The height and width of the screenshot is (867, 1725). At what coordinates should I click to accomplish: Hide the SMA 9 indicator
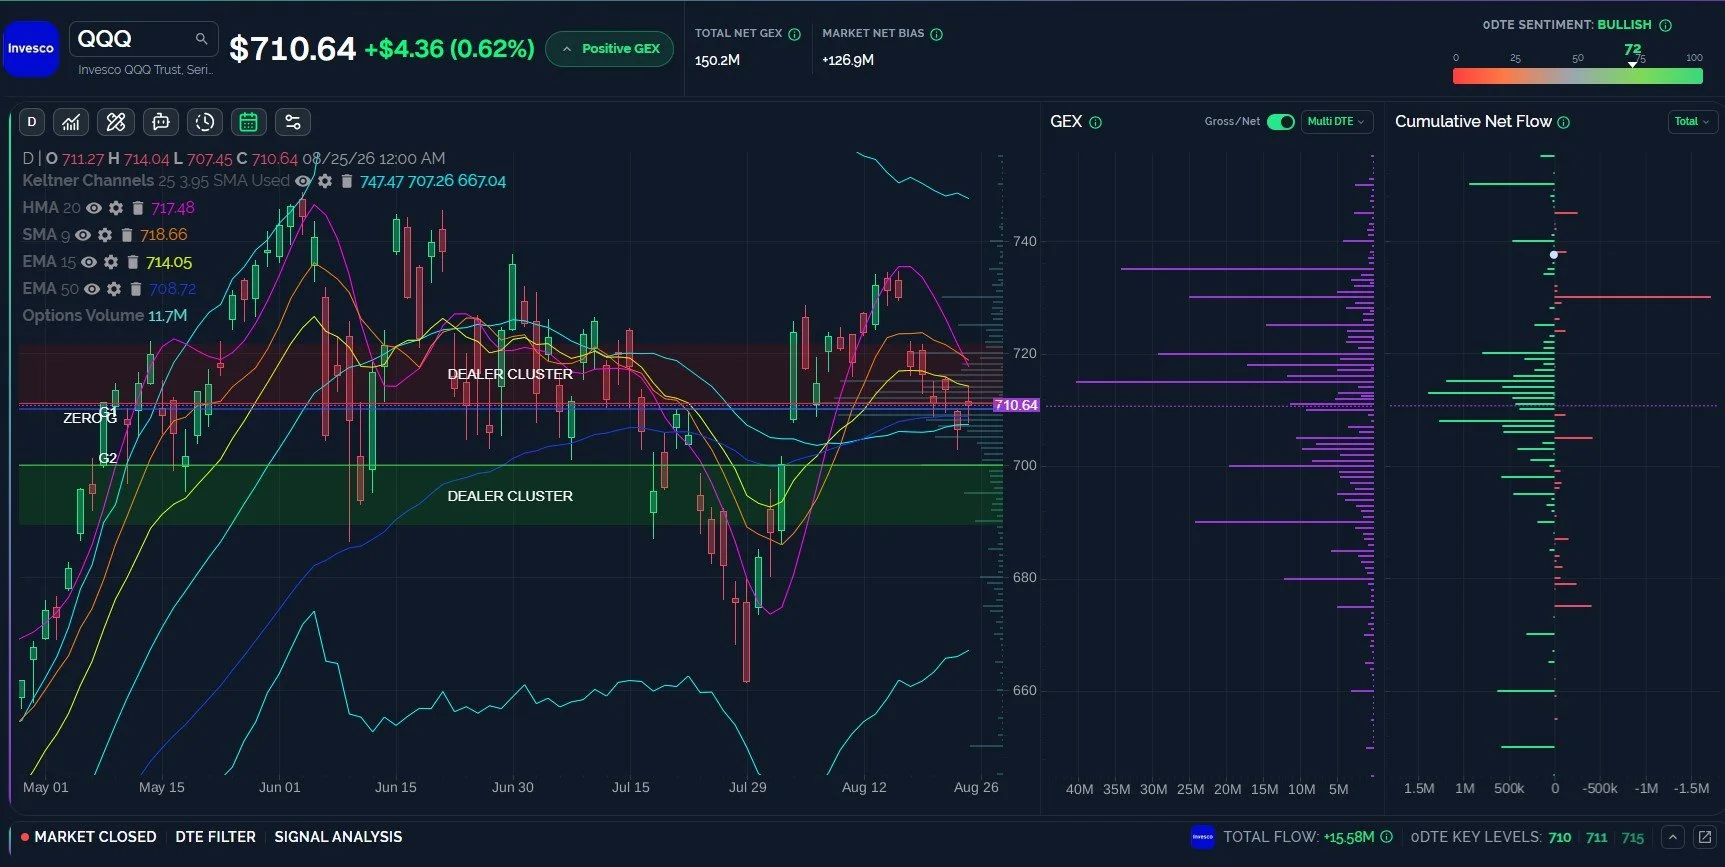coord(83,235)
